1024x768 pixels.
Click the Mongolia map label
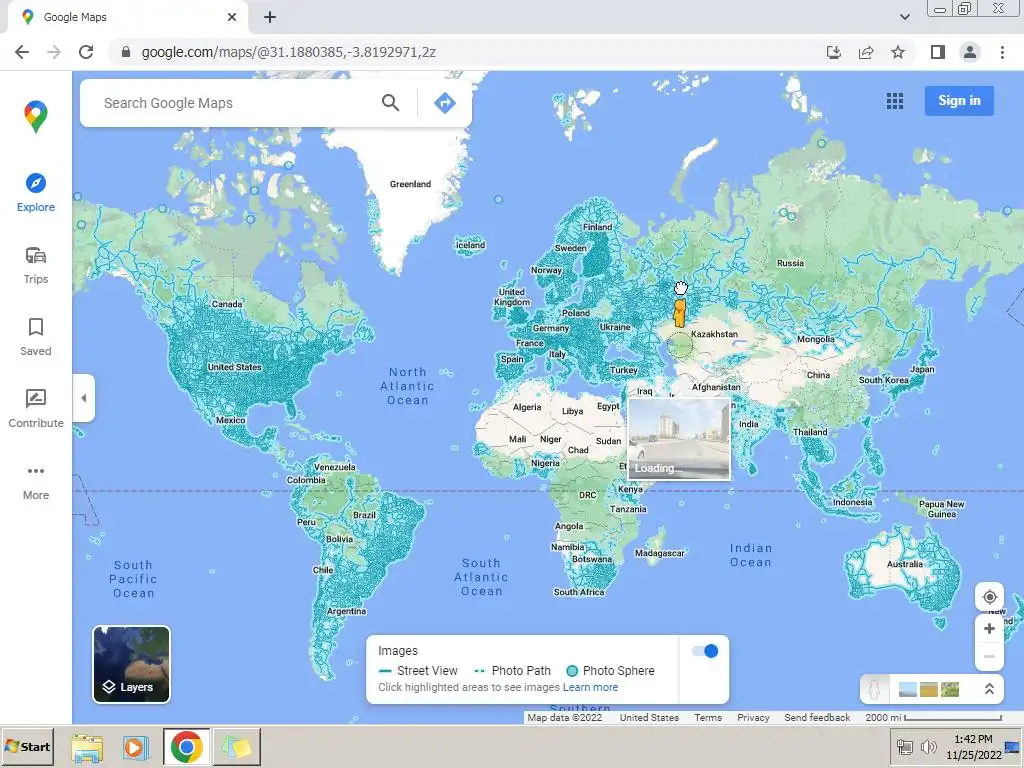point(816,339)
